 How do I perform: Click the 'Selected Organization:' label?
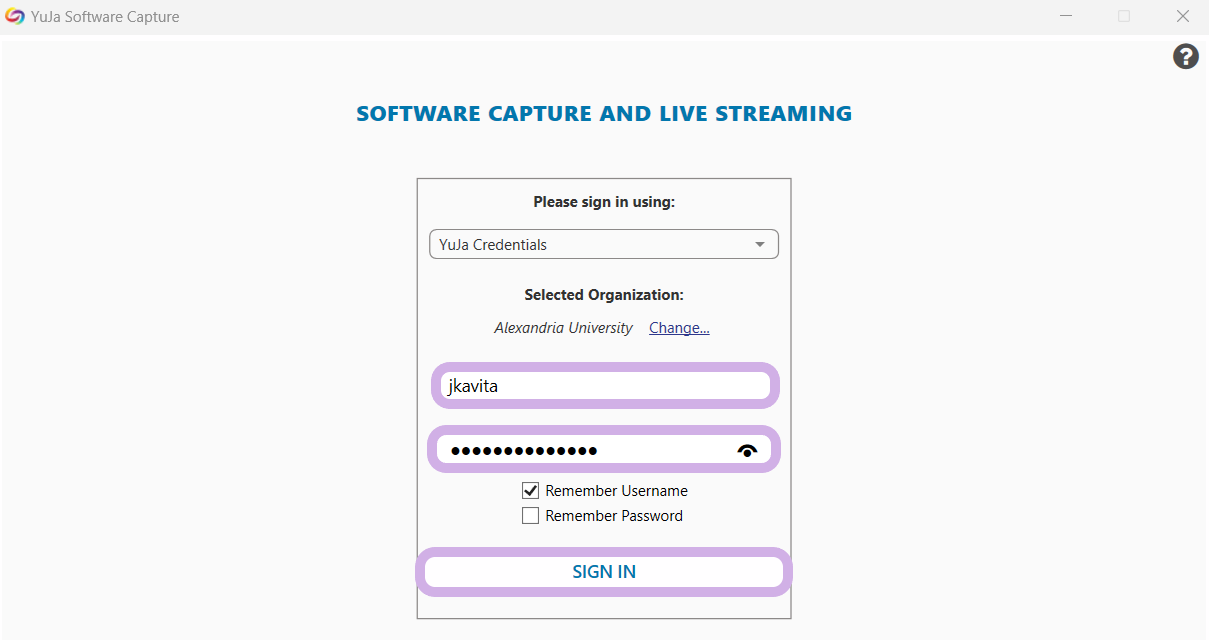tap(604, 295)
